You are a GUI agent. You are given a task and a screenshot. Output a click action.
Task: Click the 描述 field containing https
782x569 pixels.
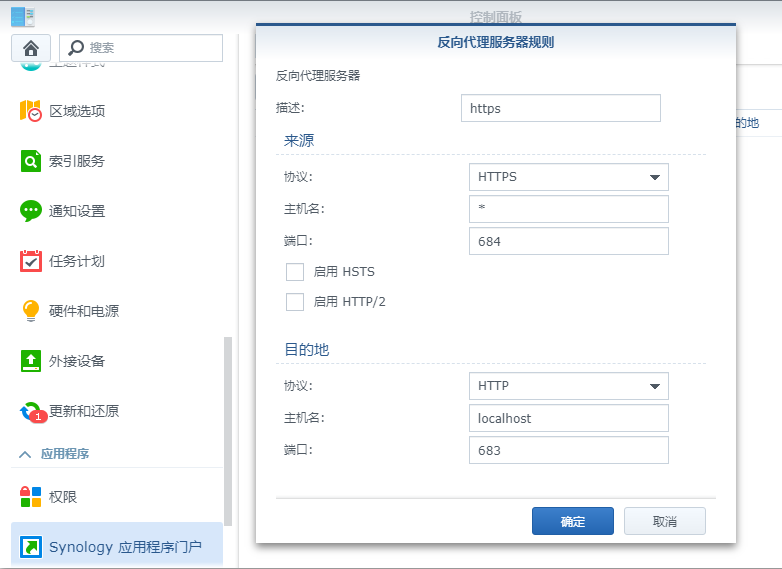coord(561,108)
